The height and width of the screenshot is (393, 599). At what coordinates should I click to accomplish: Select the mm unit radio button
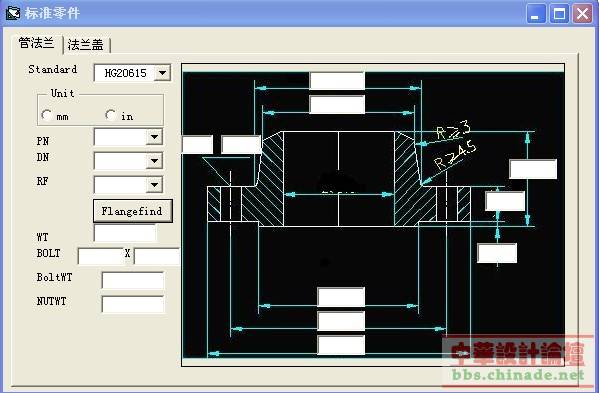[47, 115]
